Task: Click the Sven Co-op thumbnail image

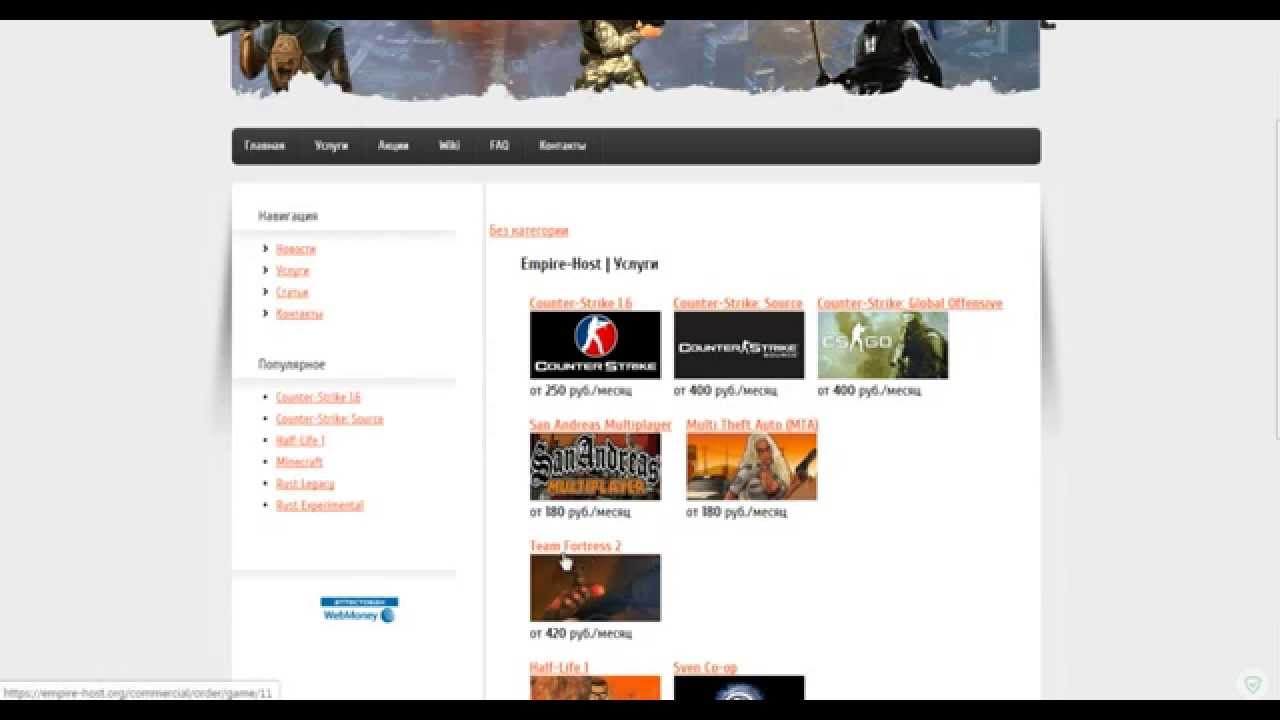Action: (739, 688)
